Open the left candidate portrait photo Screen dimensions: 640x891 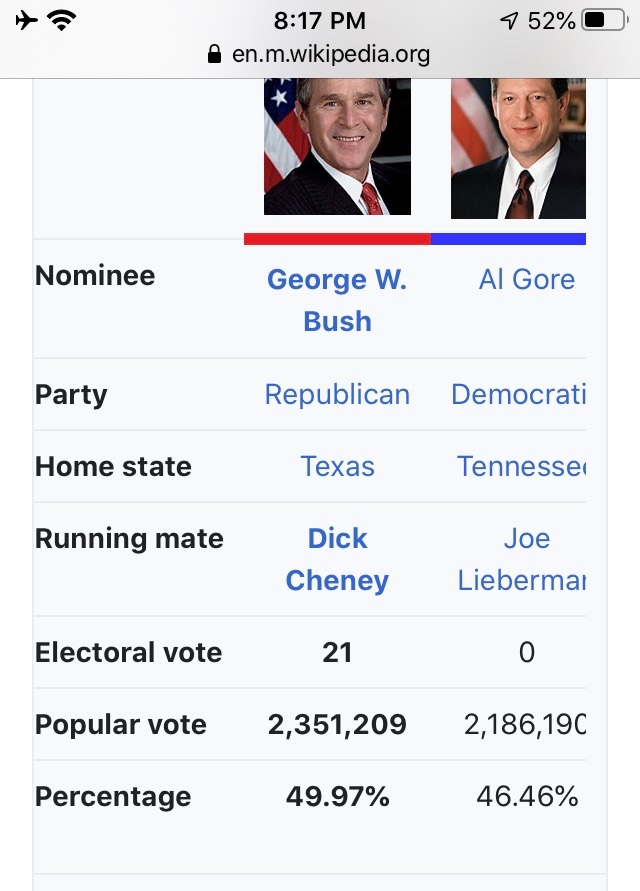pyautogui.click(x=337, y=146)
